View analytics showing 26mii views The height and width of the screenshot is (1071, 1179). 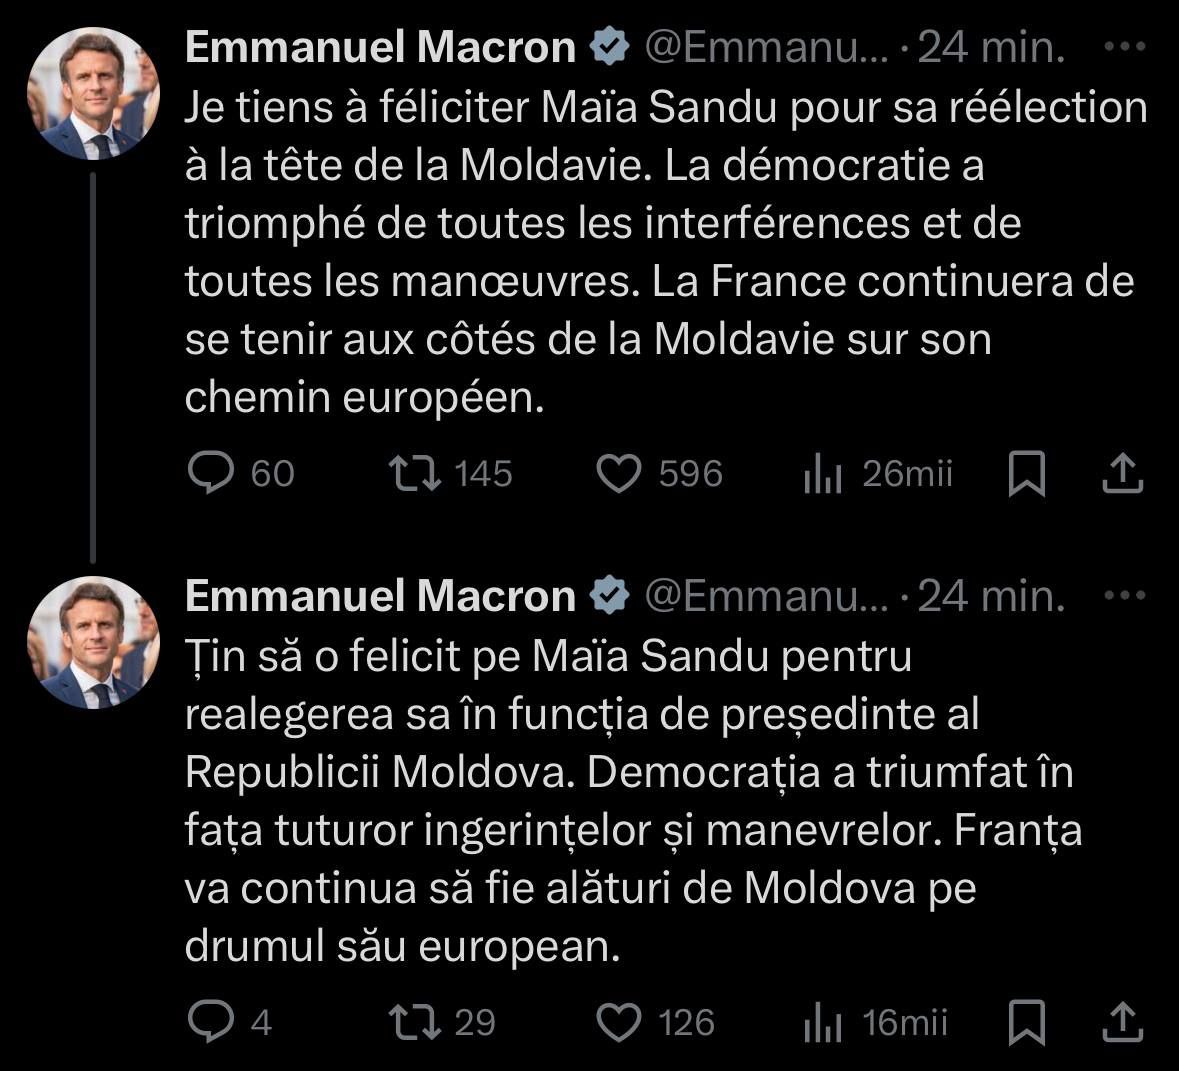click(x=824, y=474)
